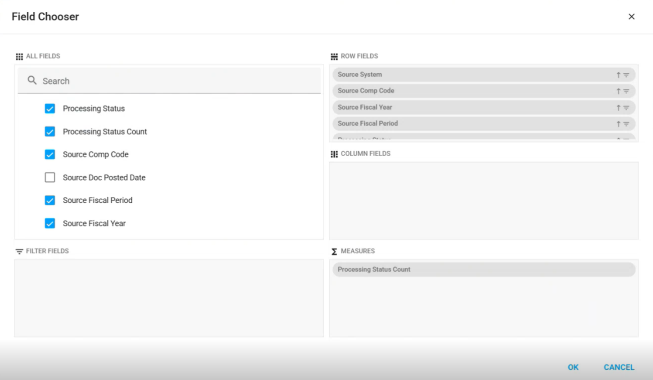Open the filter icon on Source System
Screen dimensions: 653x380
click(x=626, y=75)
